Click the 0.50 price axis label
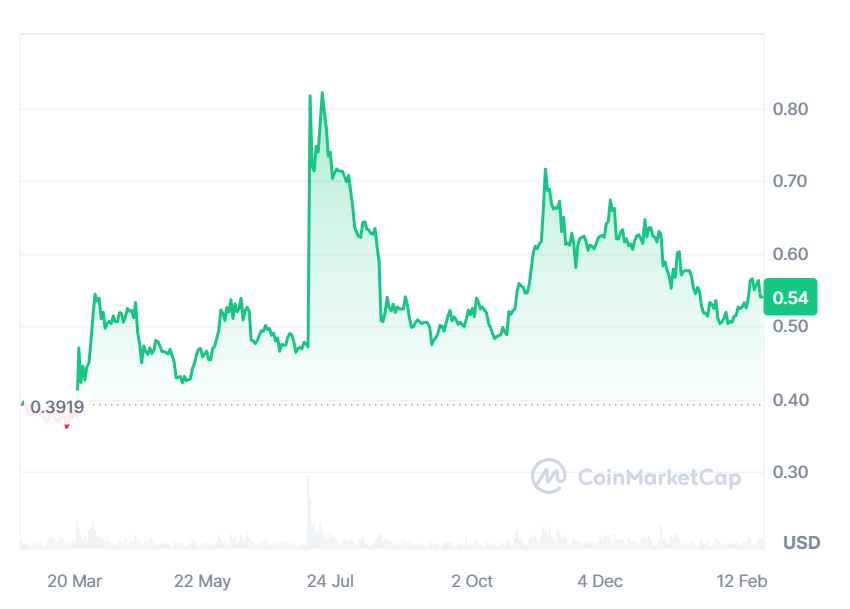Screen dimensions: 850x609 [x=791, y=327]
